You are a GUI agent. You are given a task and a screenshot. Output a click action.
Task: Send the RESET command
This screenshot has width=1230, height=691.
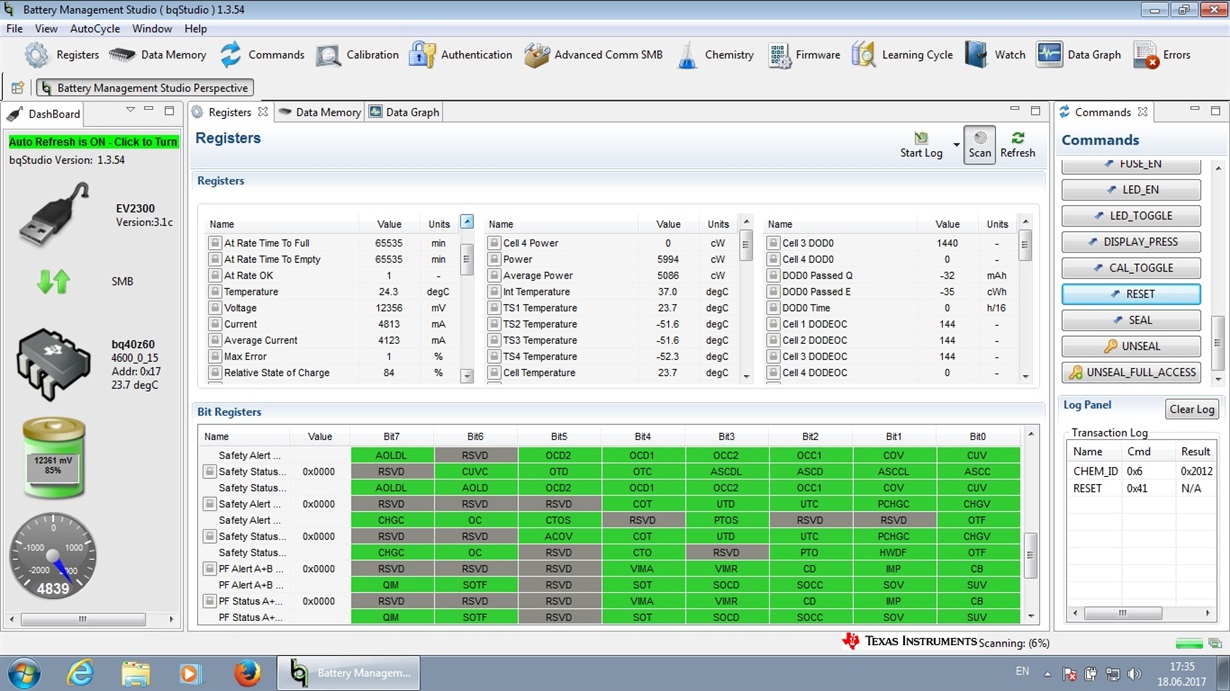pyautogui.click(x=1131, y=294)
